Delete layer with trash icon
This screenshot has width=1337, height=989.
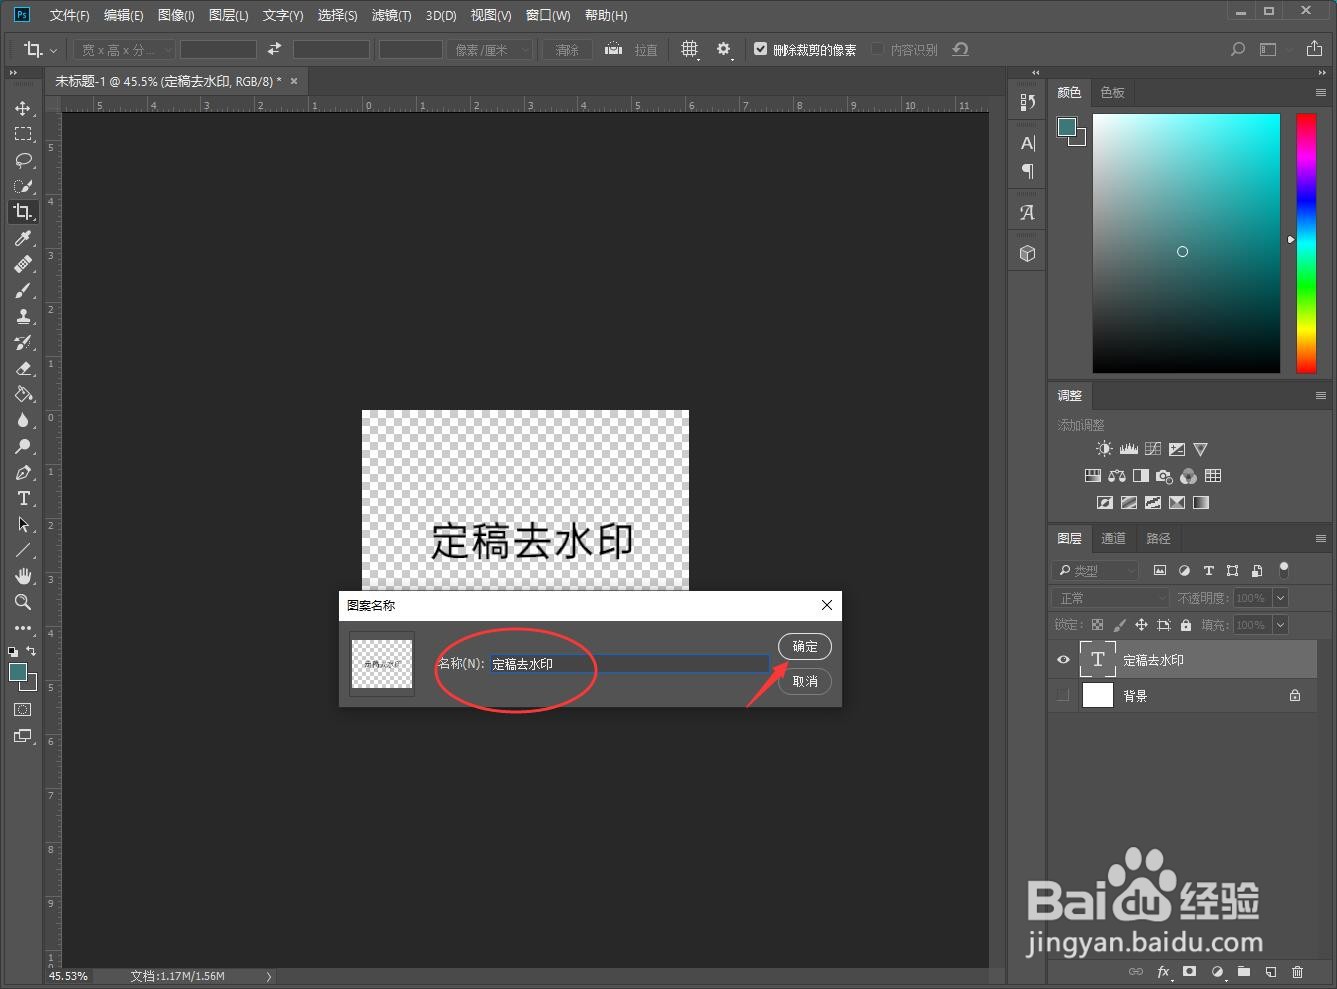1297,971
